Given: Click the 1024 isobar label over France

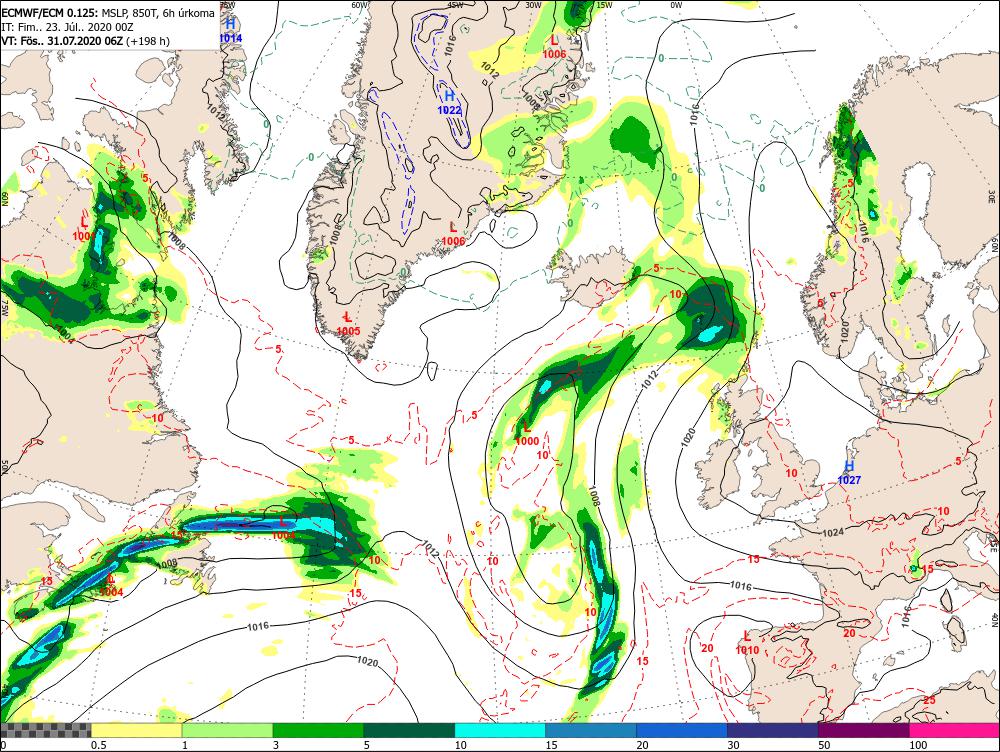Looking at the screenshot, I should click(x=833, y=532).
